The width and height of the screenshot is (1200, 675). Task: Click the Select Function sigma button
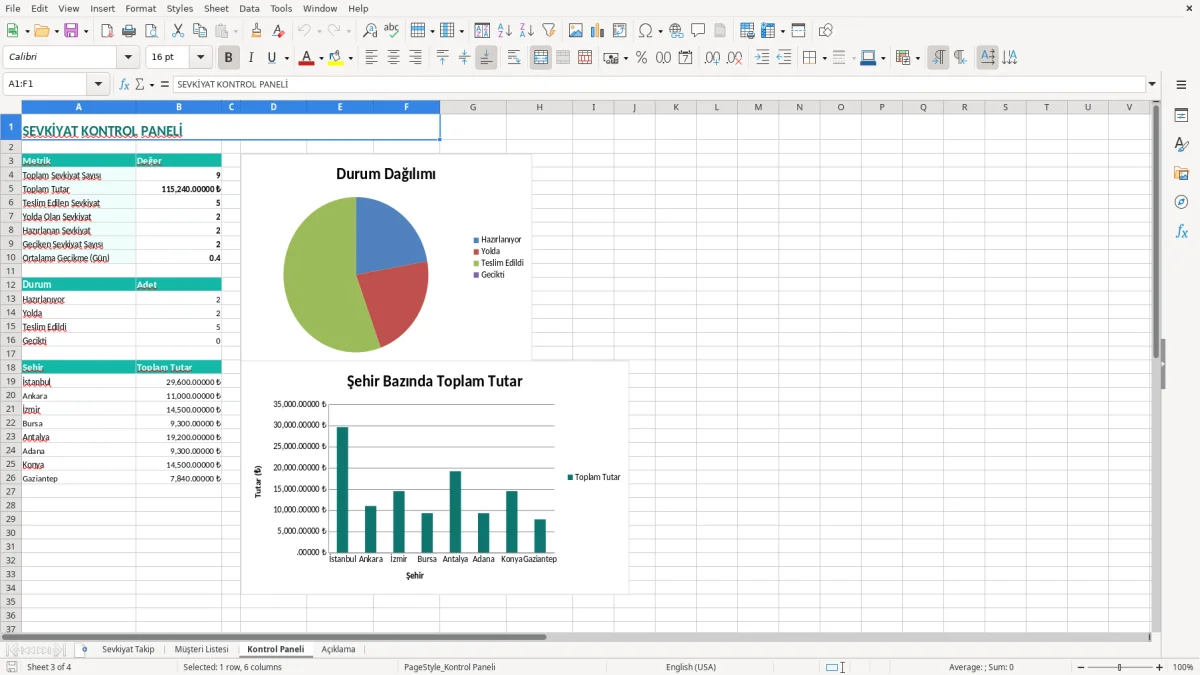click(140, 85)
